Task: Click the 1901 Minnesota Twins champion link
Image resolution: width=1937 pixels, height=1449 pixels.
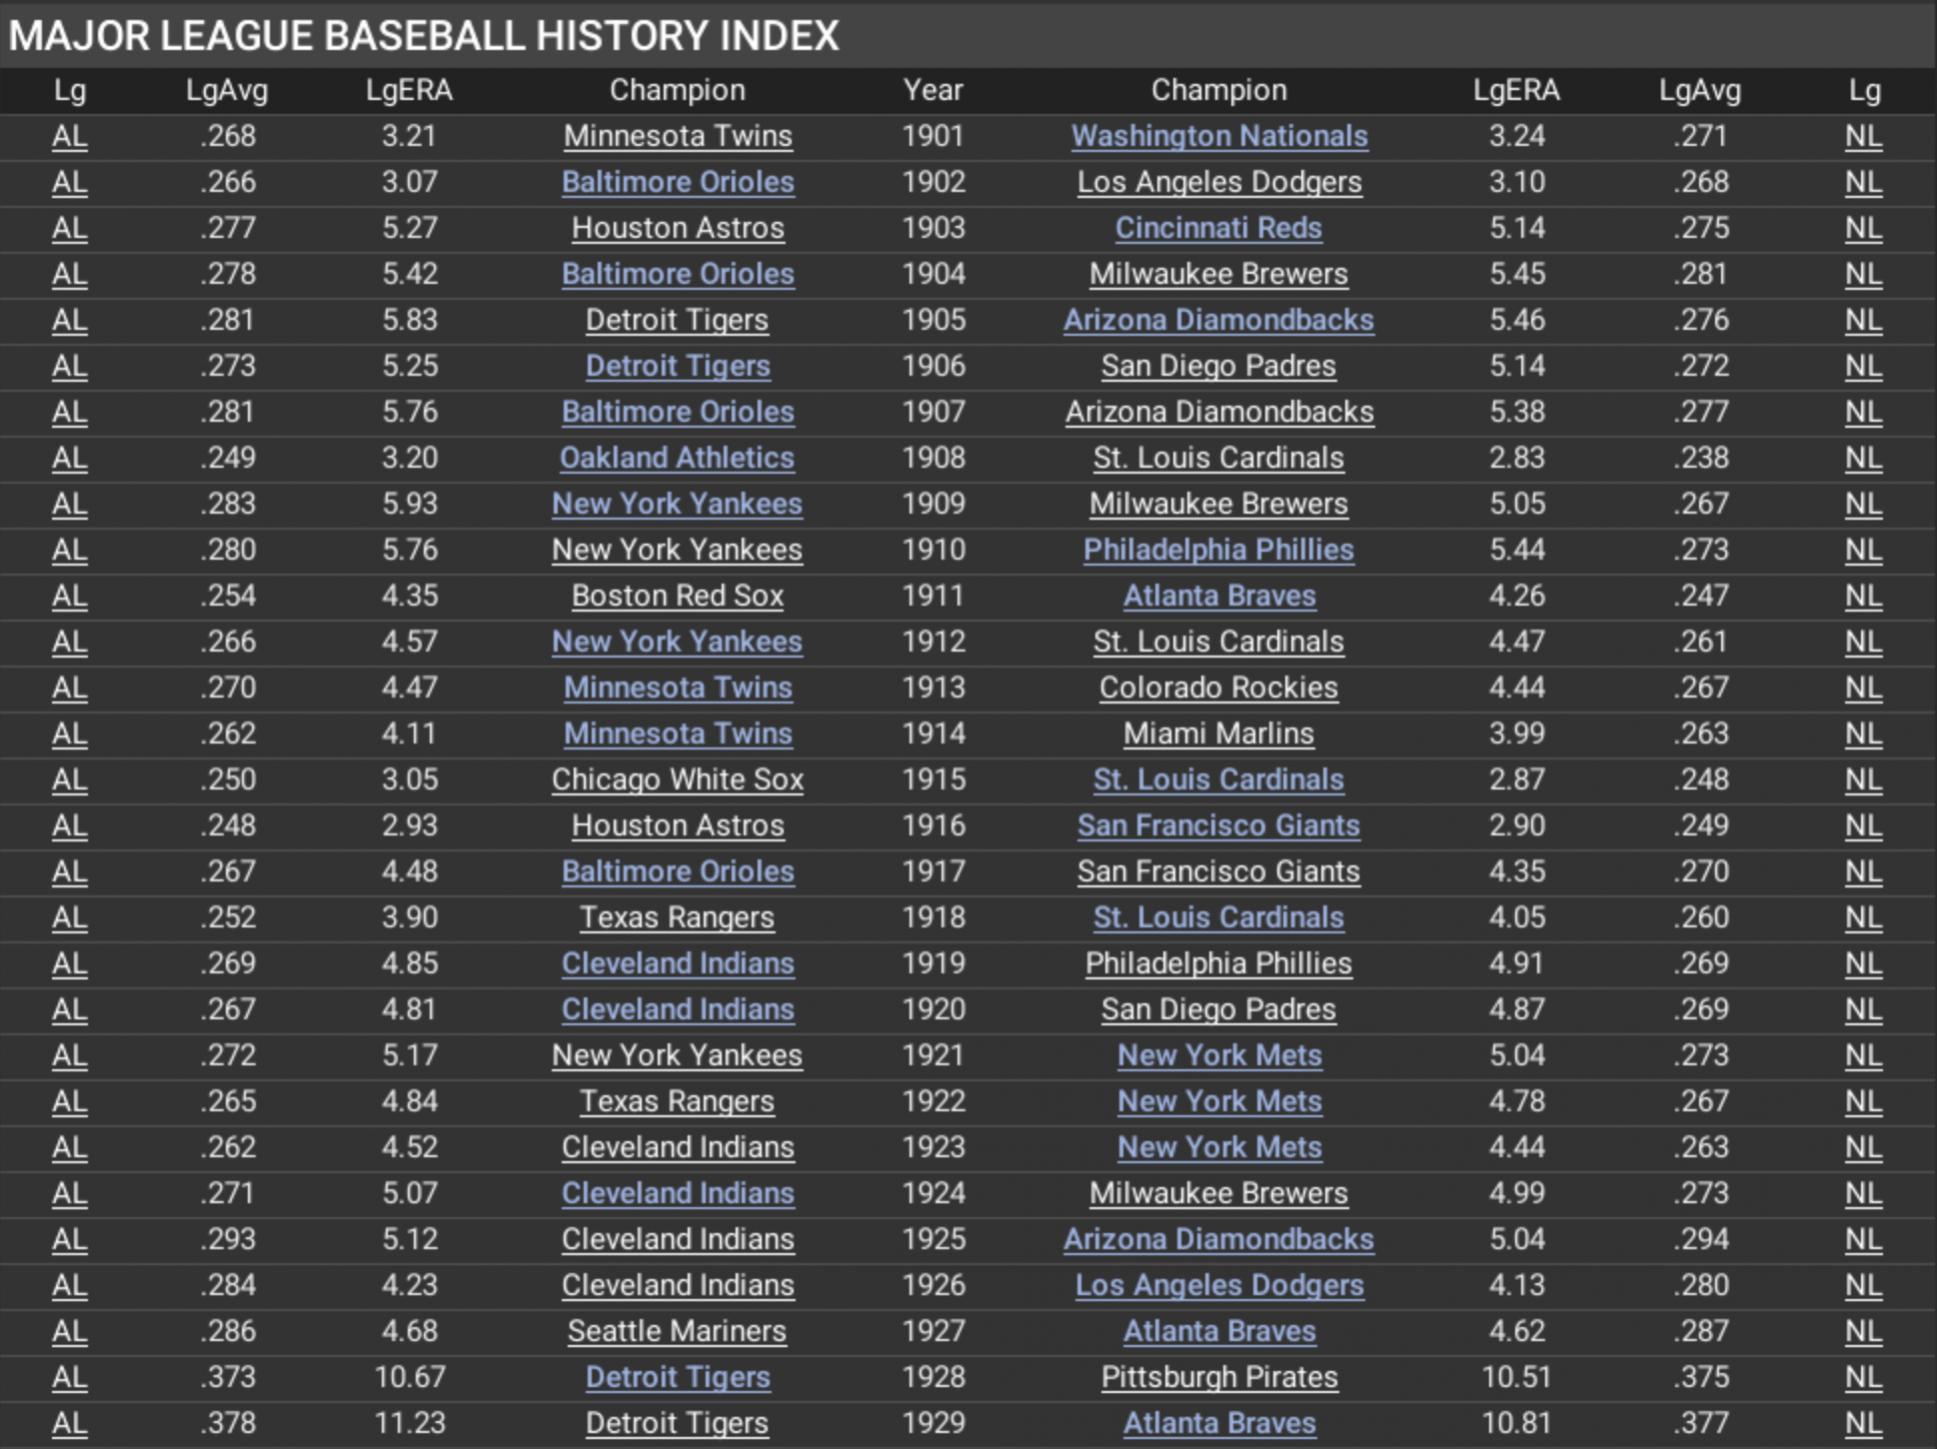Action: [x=677, y=136]
